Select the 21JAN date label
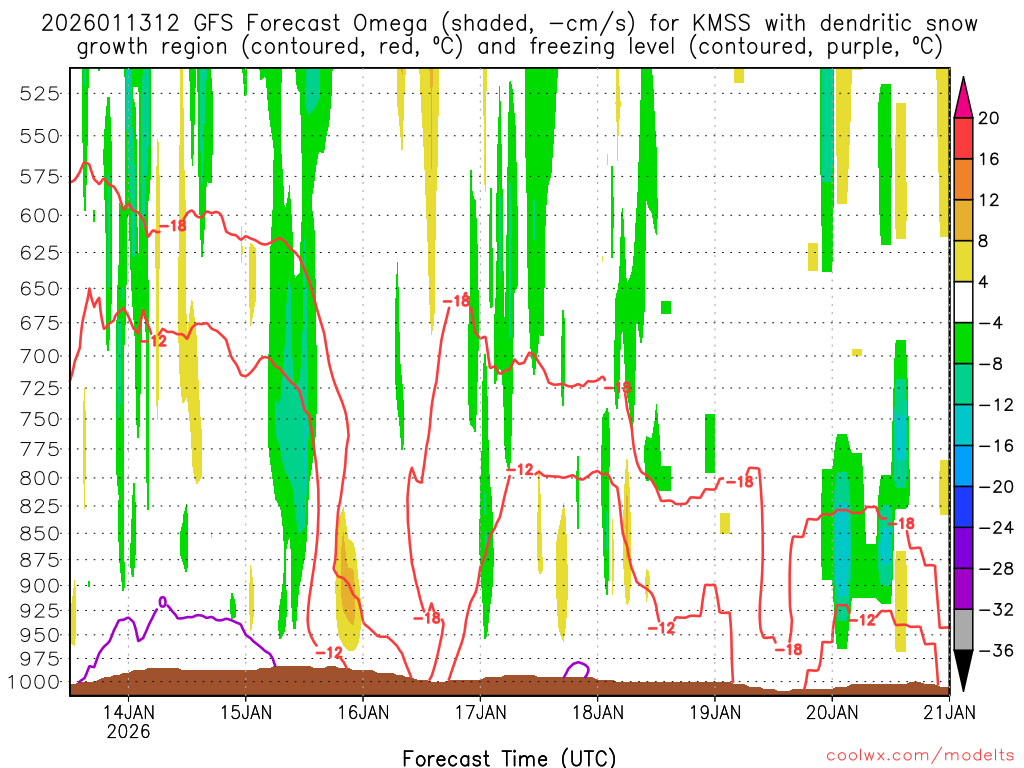This screenshot has width=1024, height=768. coord(950,712)
